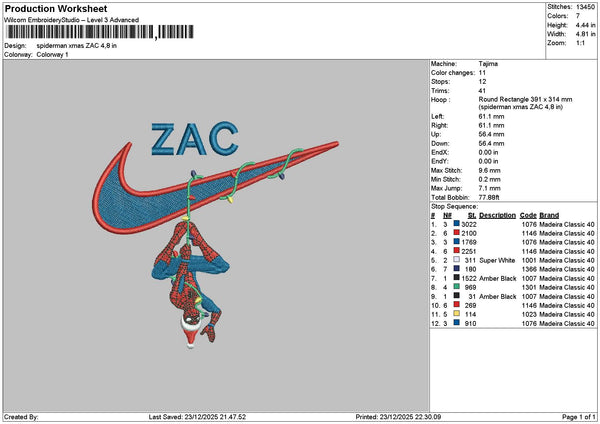600x424 pixels.
Task: Click the Color changes value 11
Action: click(482, 73)
